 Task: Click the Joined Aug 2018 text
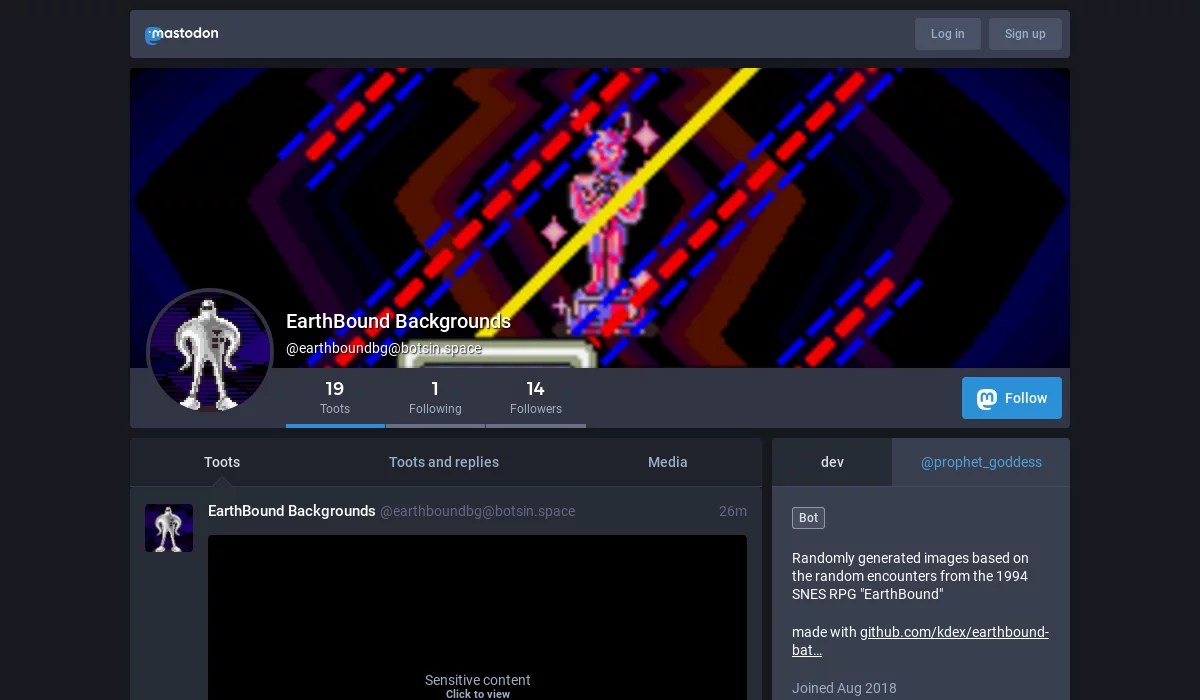click(x=844, y=688)
